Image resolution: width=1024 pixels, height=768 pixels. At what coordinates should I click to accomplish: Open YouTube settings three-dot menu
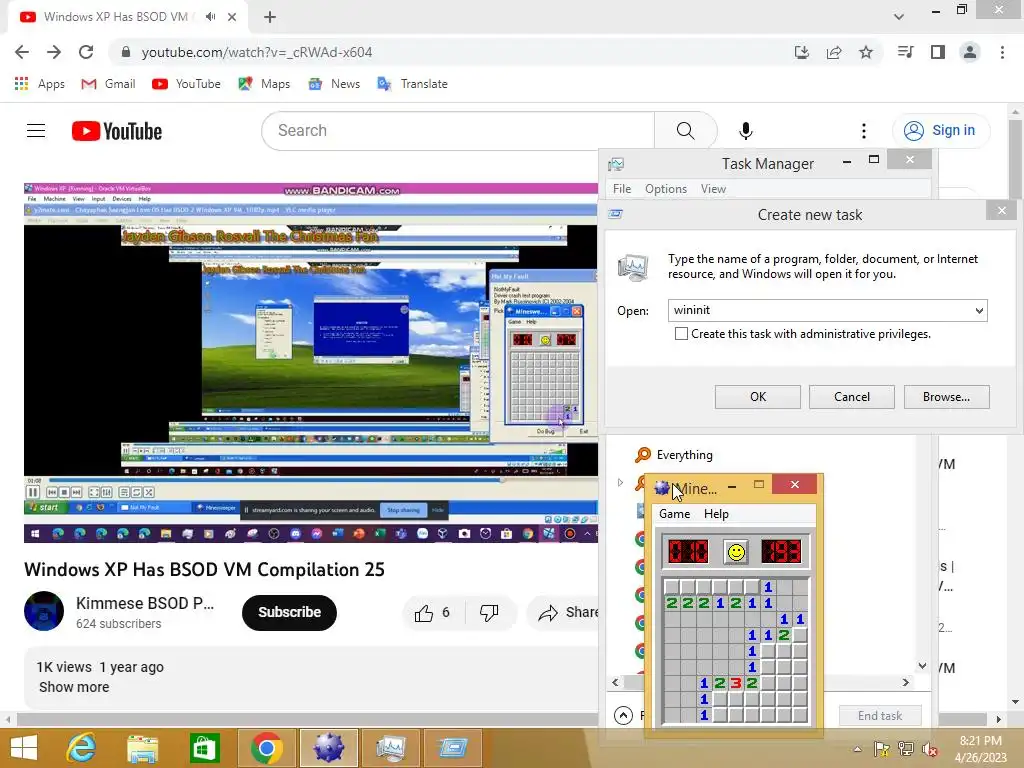click(863, 131)
